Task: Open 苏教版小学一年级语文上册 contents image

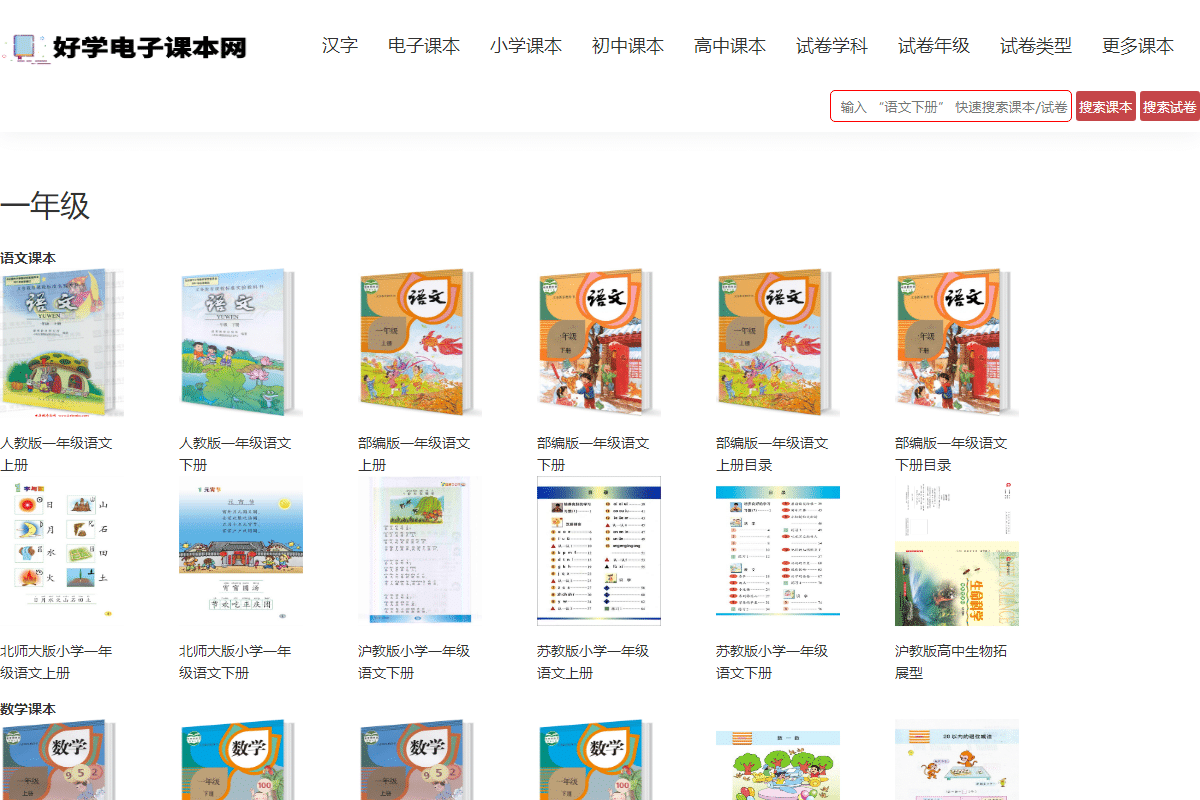Action: pos(599,550)
